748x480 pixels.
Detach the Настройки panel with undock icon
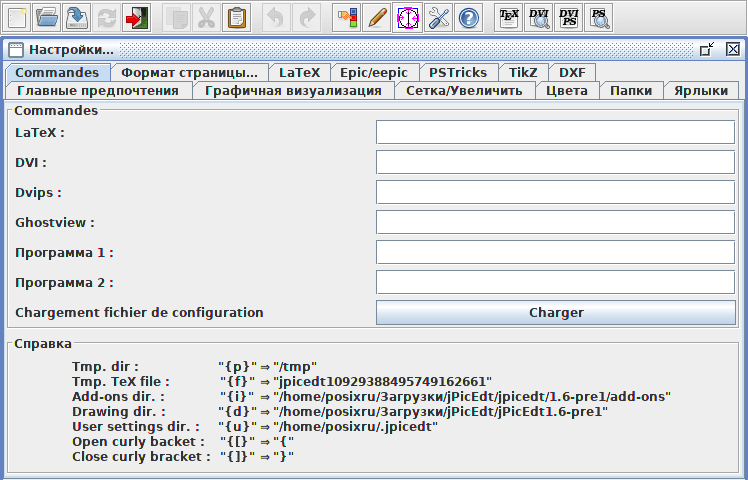[x=706, y=49]
